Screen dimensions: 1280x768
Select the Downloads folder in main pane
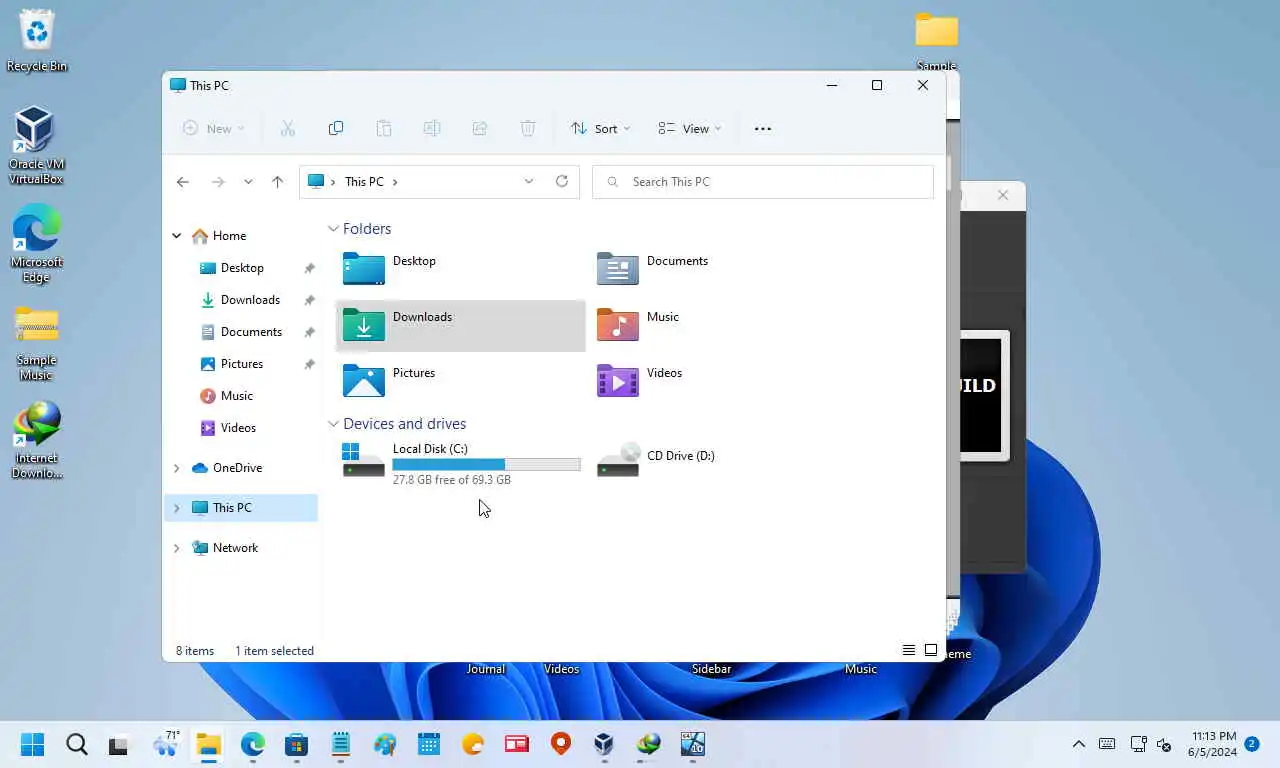pos(461,325)
